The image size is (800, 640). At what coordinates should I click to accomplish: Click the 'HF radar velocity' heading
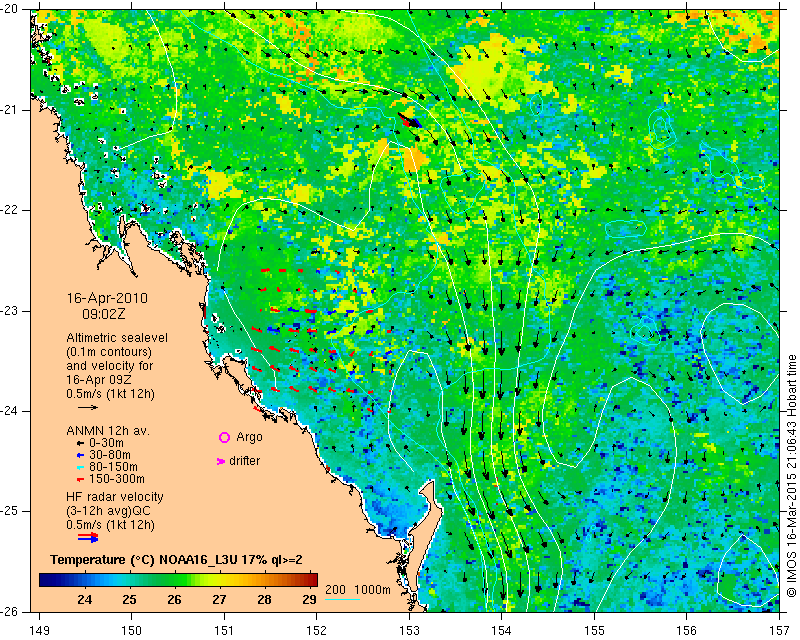[115, 497]
